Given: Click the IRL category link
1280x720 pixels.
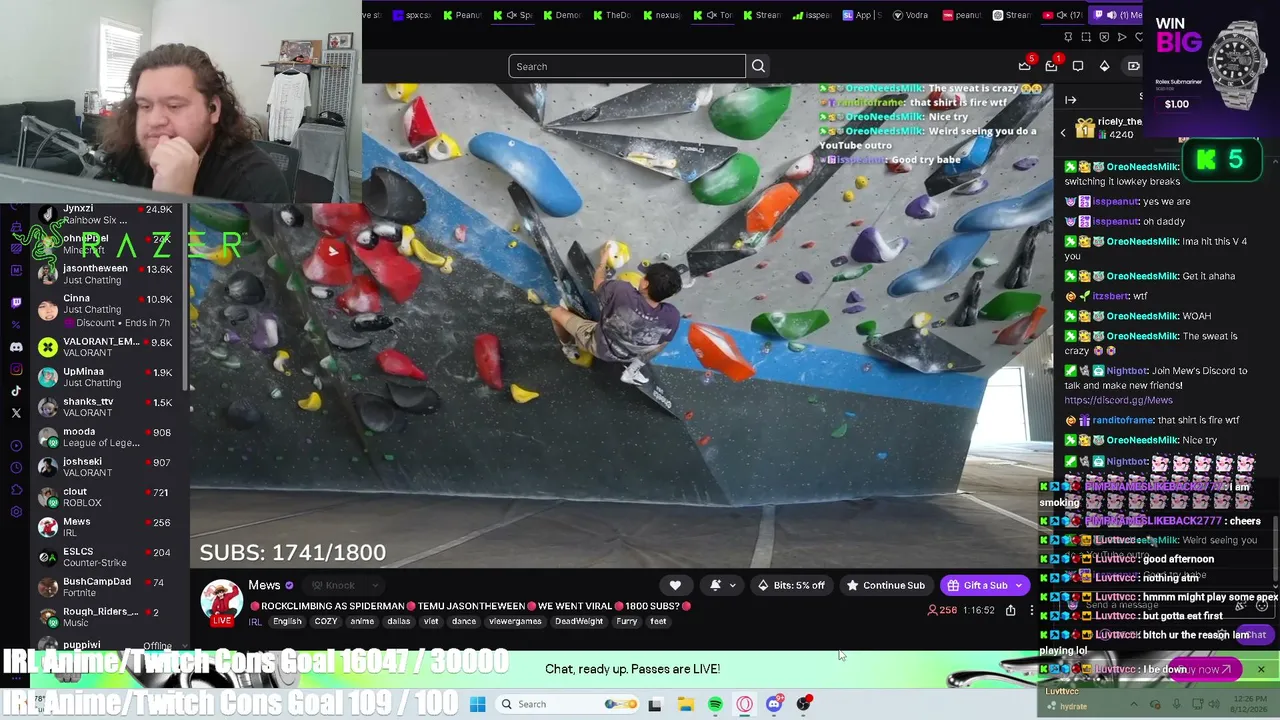Looking at the screenshot, I should [x=255, y=621].
